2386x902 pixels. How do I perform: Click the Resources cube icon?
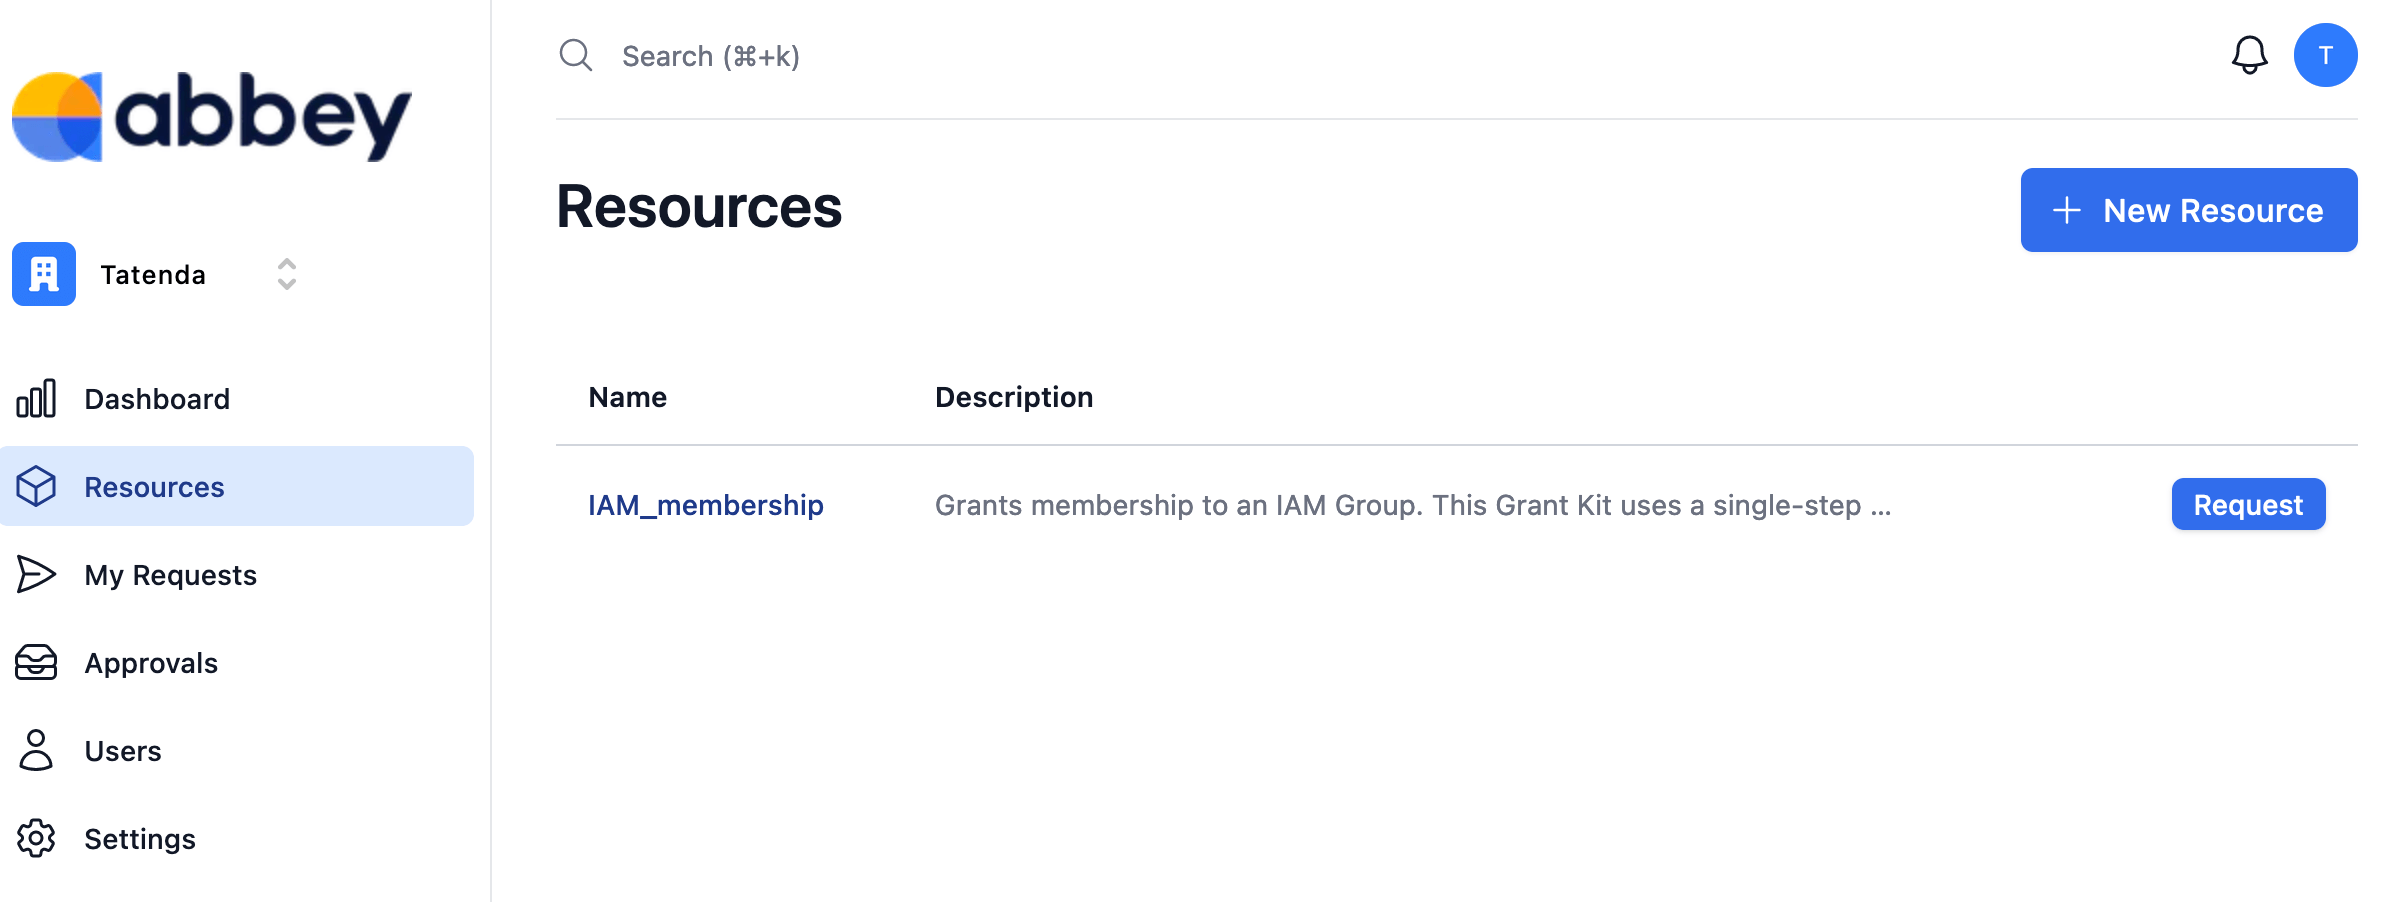tap(36, 486)
